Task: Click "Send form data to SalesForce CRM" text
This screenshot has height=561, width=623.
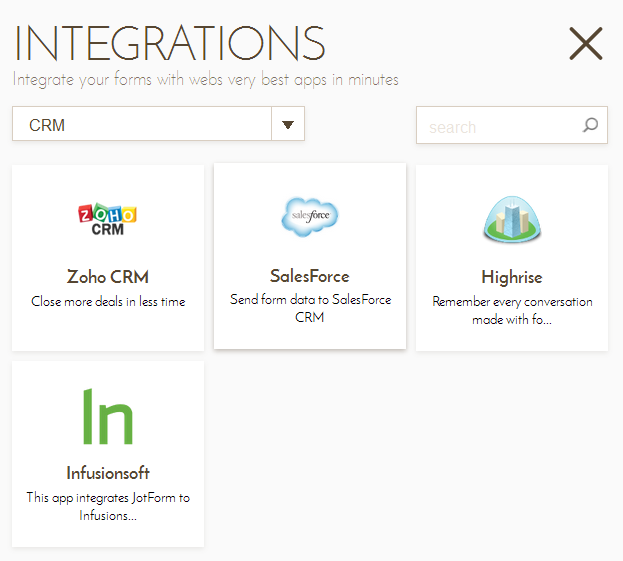Action: (x=310, y=308)
